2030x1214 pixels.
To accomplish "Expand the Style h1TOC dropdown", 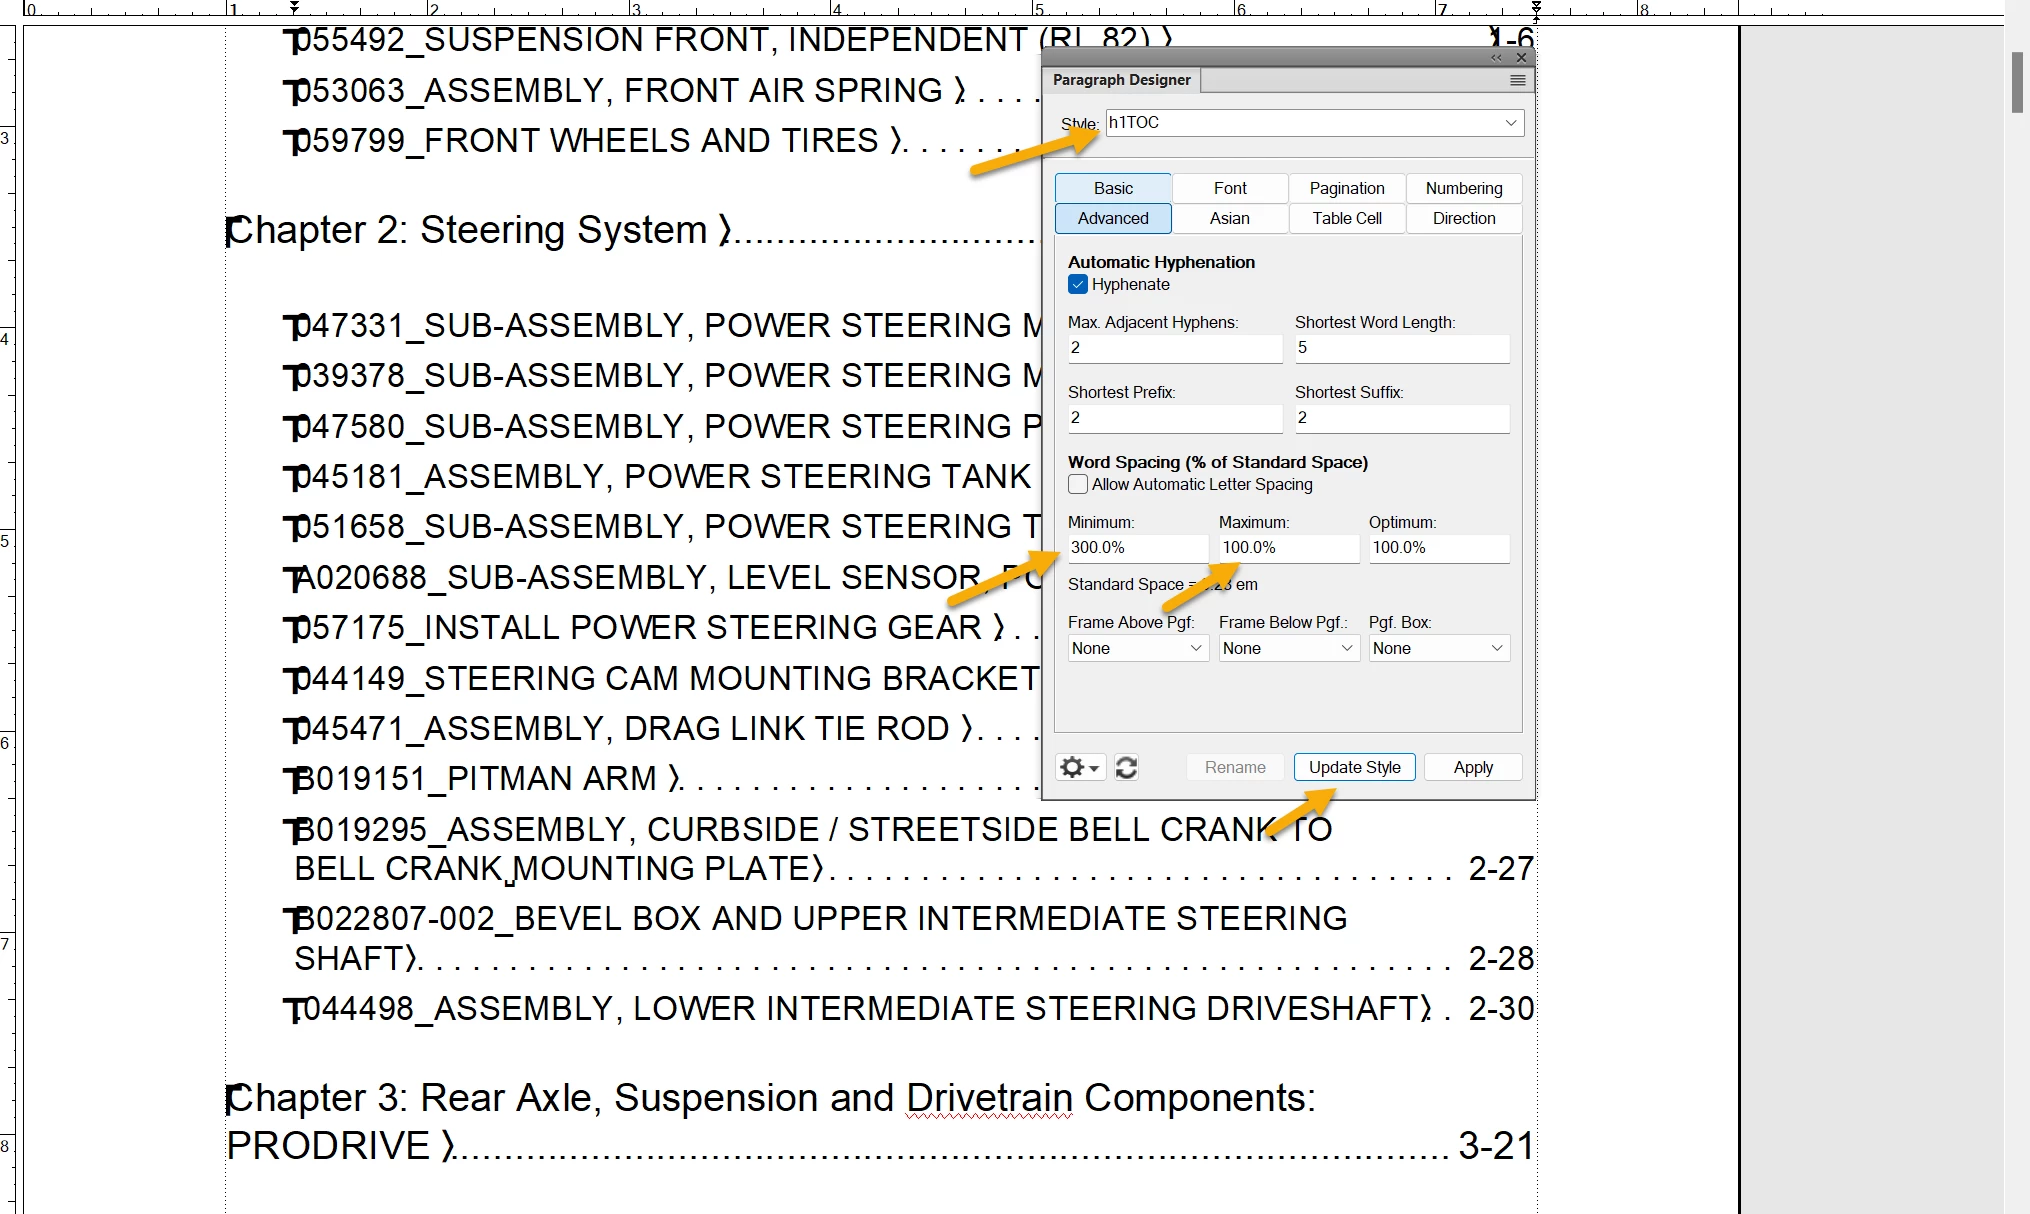I will coord(1510,123).
